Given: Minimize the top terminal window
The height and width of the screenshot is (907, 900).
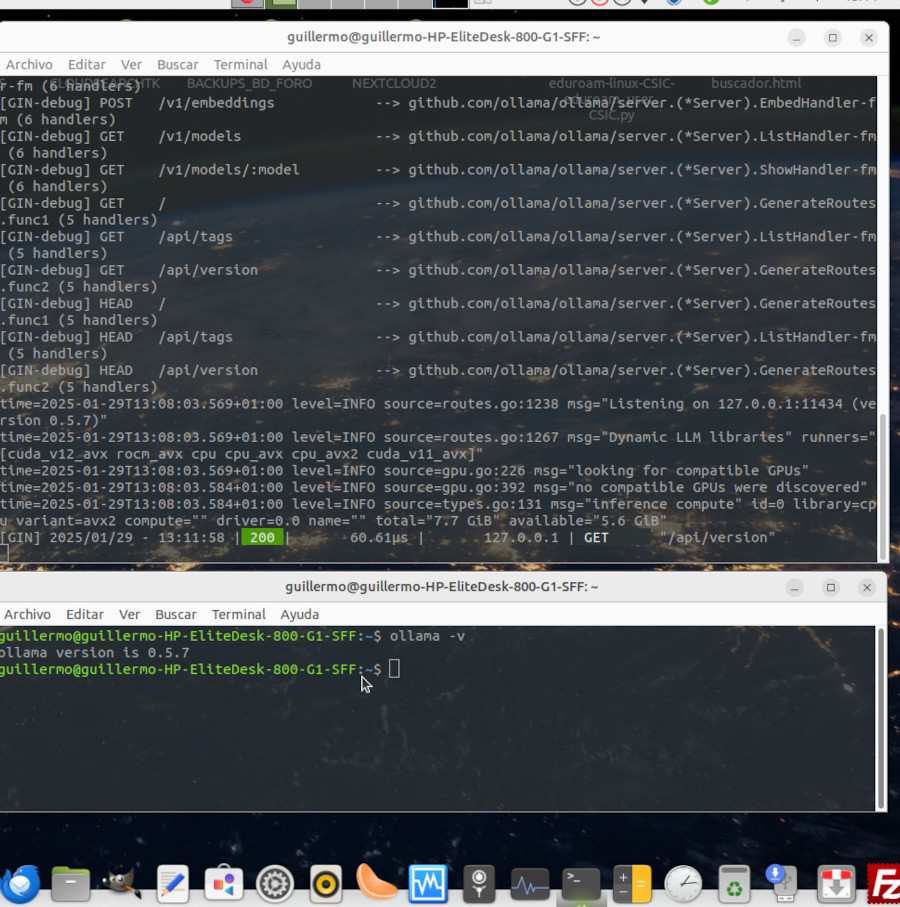Looking at the screenshot, I should [796, 37].
